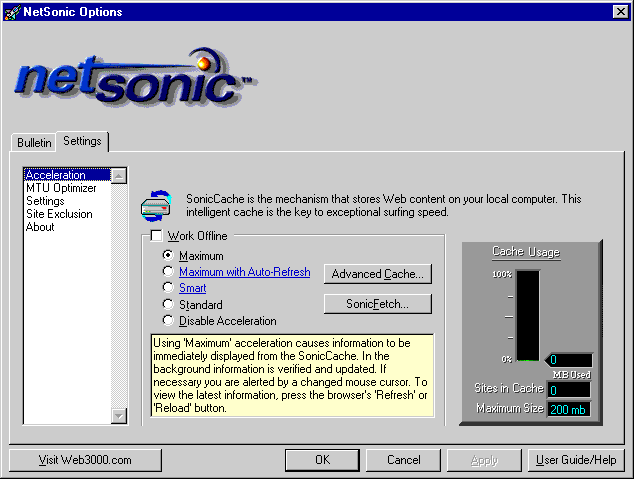
Task: Click the Sites in Cache value field
Action: point(568,390)
